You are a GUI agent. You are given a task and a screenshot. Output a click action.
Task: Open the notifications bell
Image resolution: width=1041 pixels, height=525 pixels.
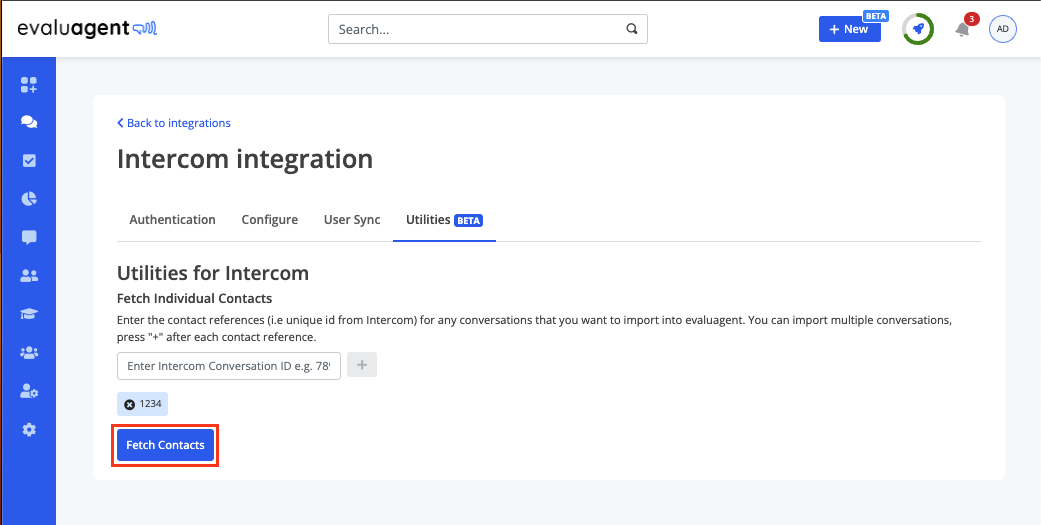(962, 30)
